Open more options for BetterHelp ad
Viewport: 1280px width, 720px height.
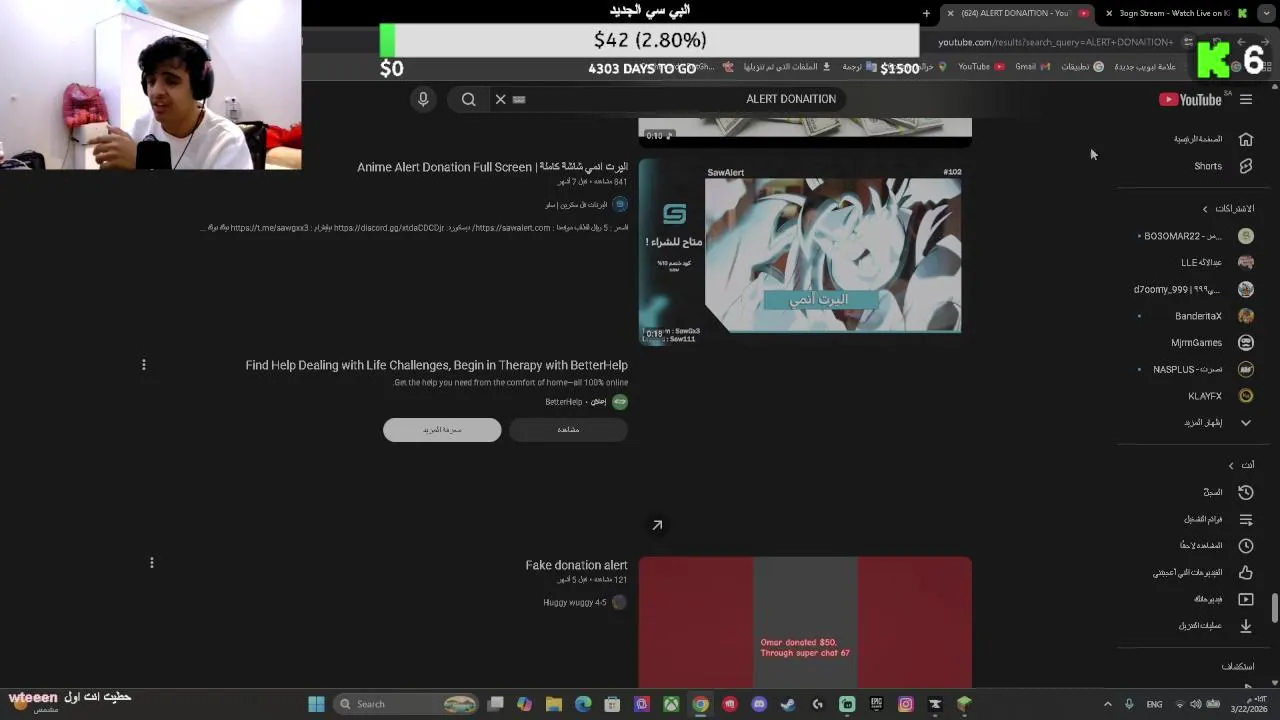[144, 365]
